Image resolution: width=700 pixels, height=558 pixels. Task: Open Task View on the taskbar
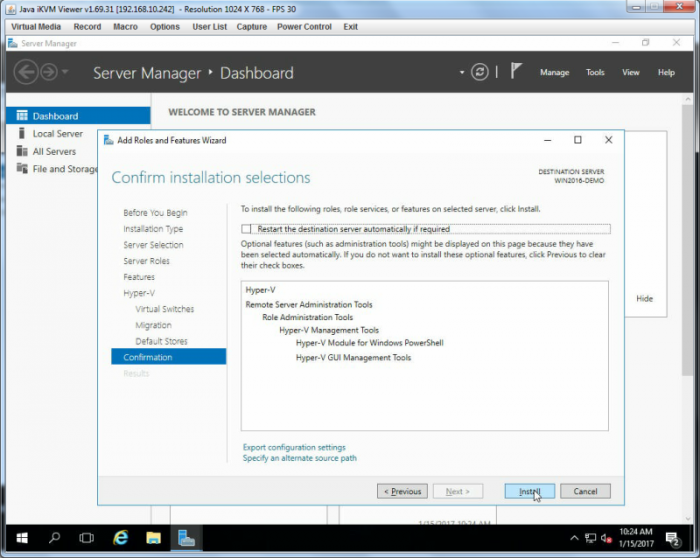(x=86, y=538)
